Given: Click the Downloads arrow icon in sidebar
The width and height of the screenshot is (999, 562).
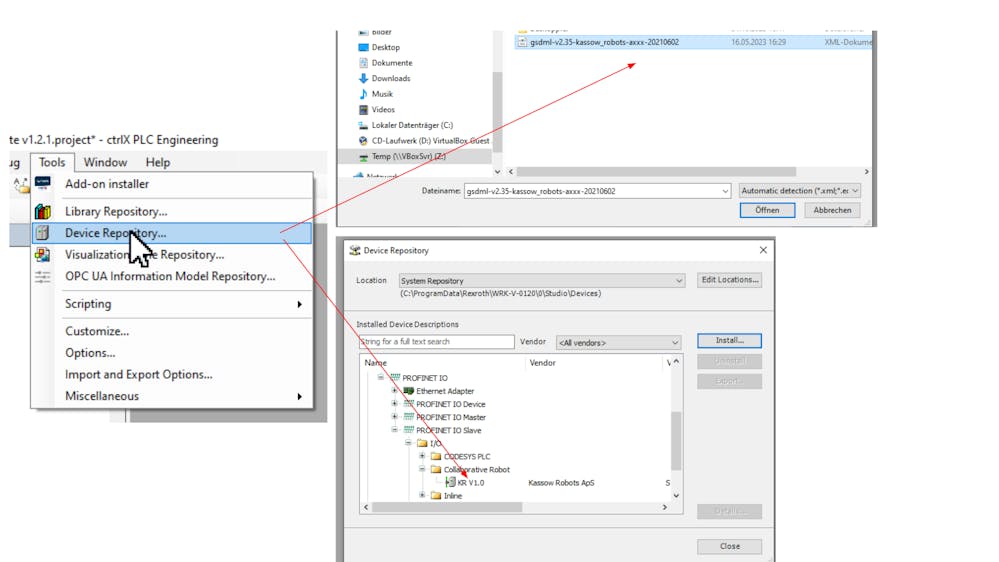Looking at the screenshot, I should [363, 78].
